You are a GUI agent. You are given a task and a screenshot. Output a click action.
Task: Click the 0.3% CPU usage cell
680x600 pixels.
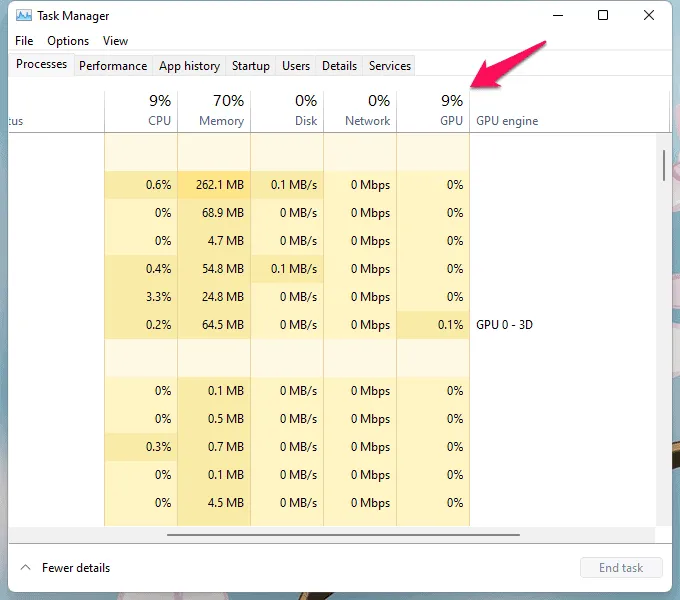141,447
